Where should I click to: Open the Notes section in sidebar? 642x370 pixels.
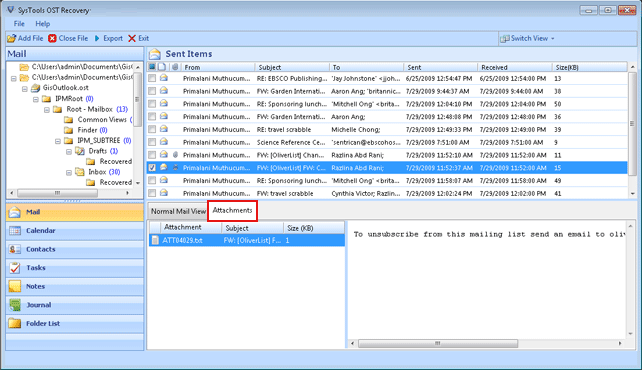75,287
